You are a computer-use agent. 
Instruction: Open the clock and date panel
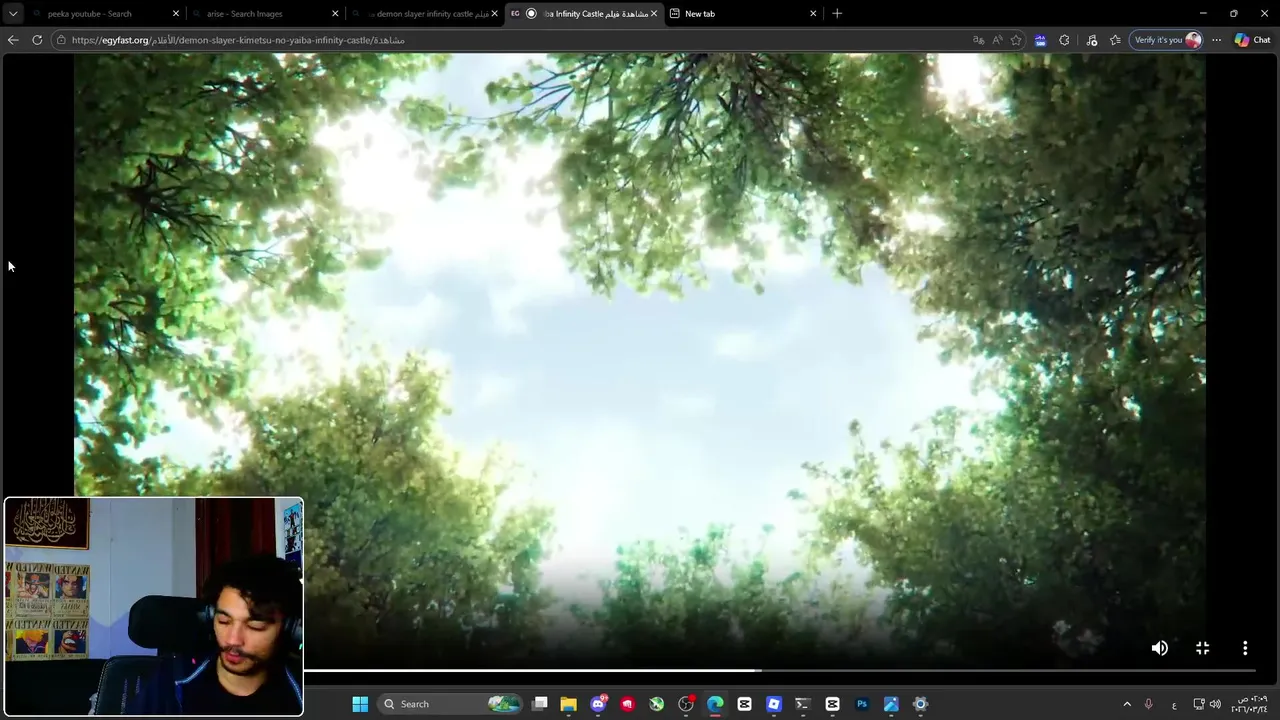(x=1250, y=704)
